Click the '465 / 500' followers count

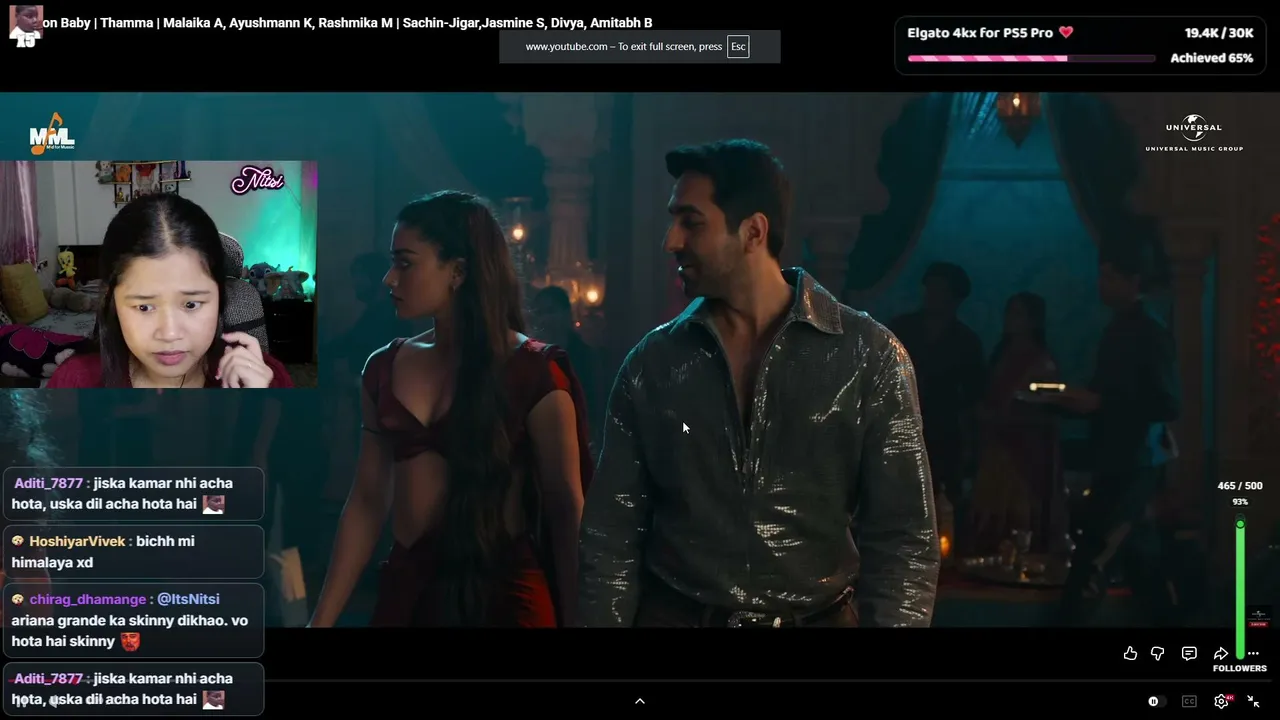[1240, 486]
